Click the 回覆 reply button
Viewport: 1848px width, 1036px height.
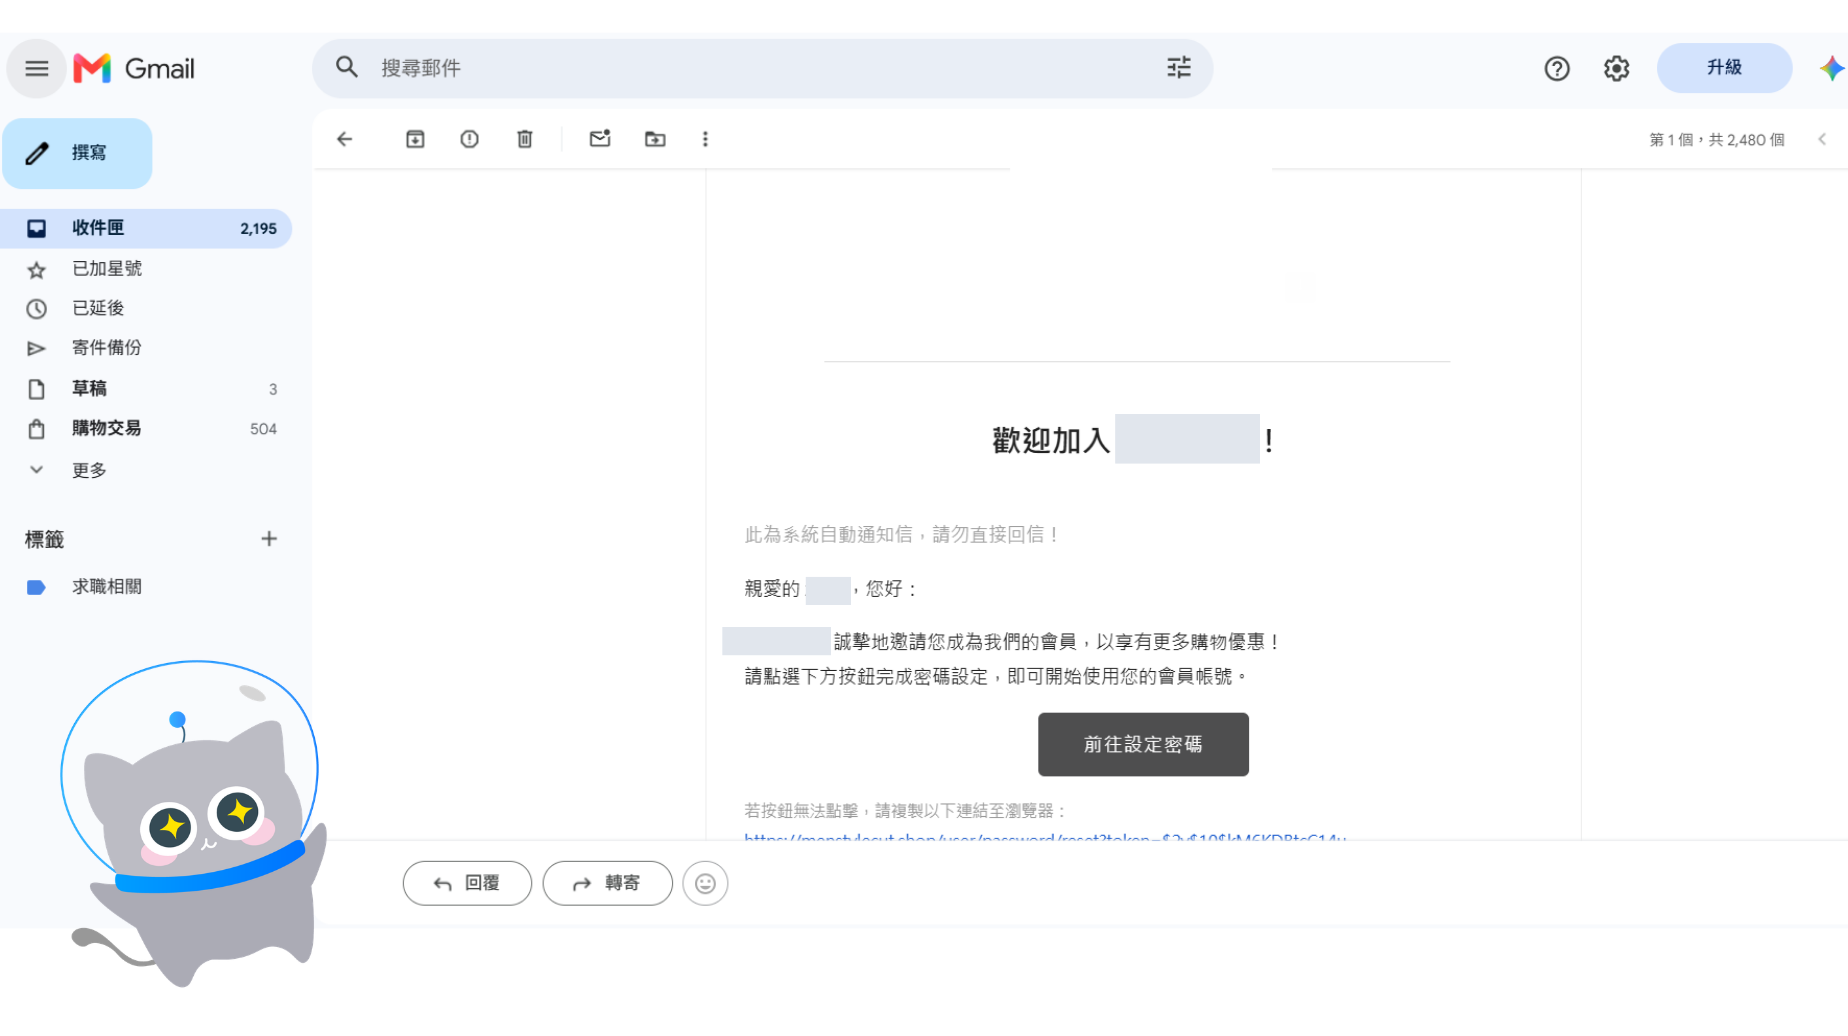(467, 883)
